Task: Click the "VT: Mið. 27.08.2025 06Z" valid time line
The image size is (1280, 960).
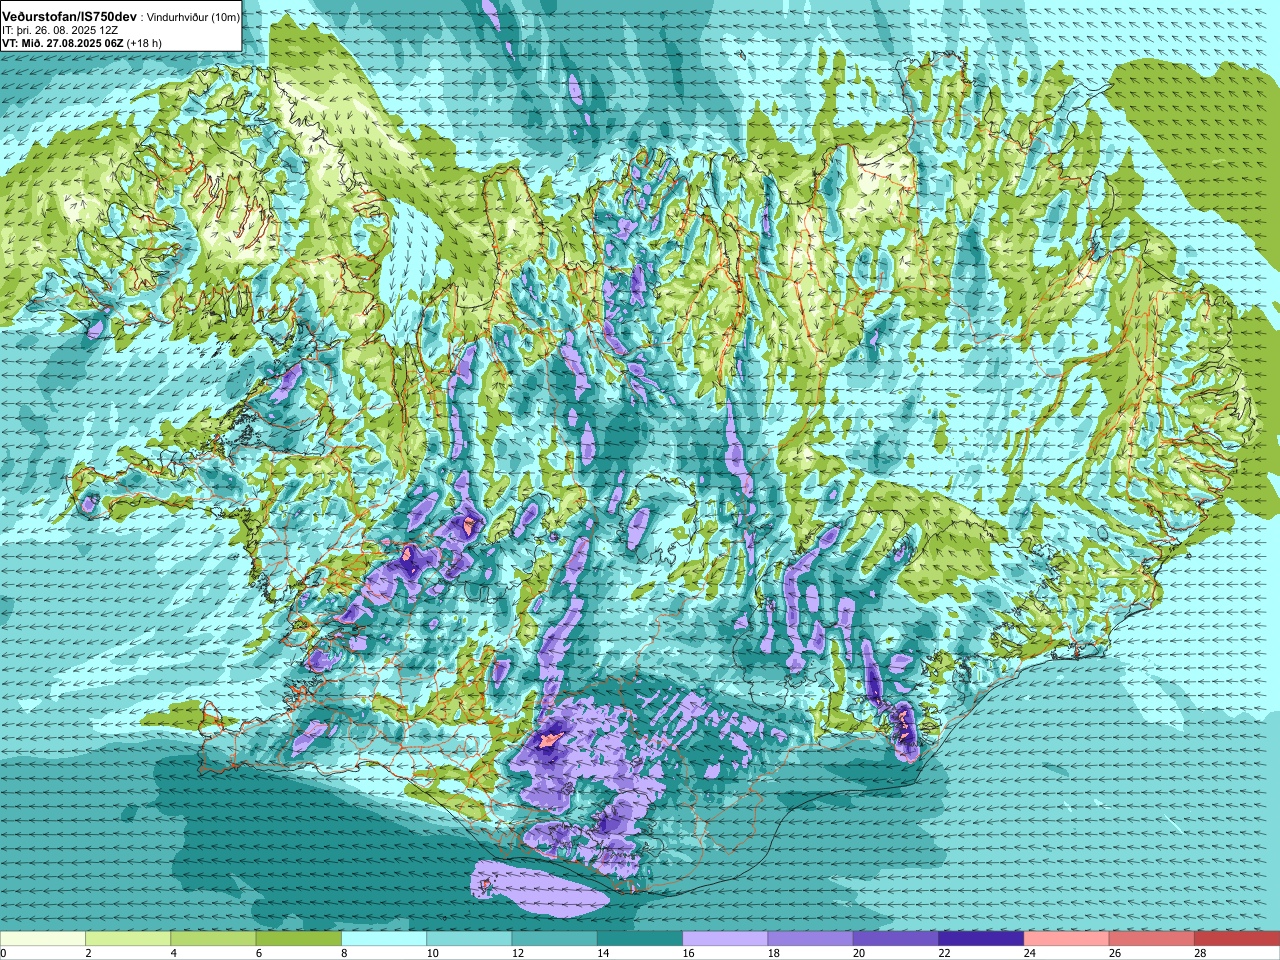Action: pyautogui.click(x=62, y=43)
